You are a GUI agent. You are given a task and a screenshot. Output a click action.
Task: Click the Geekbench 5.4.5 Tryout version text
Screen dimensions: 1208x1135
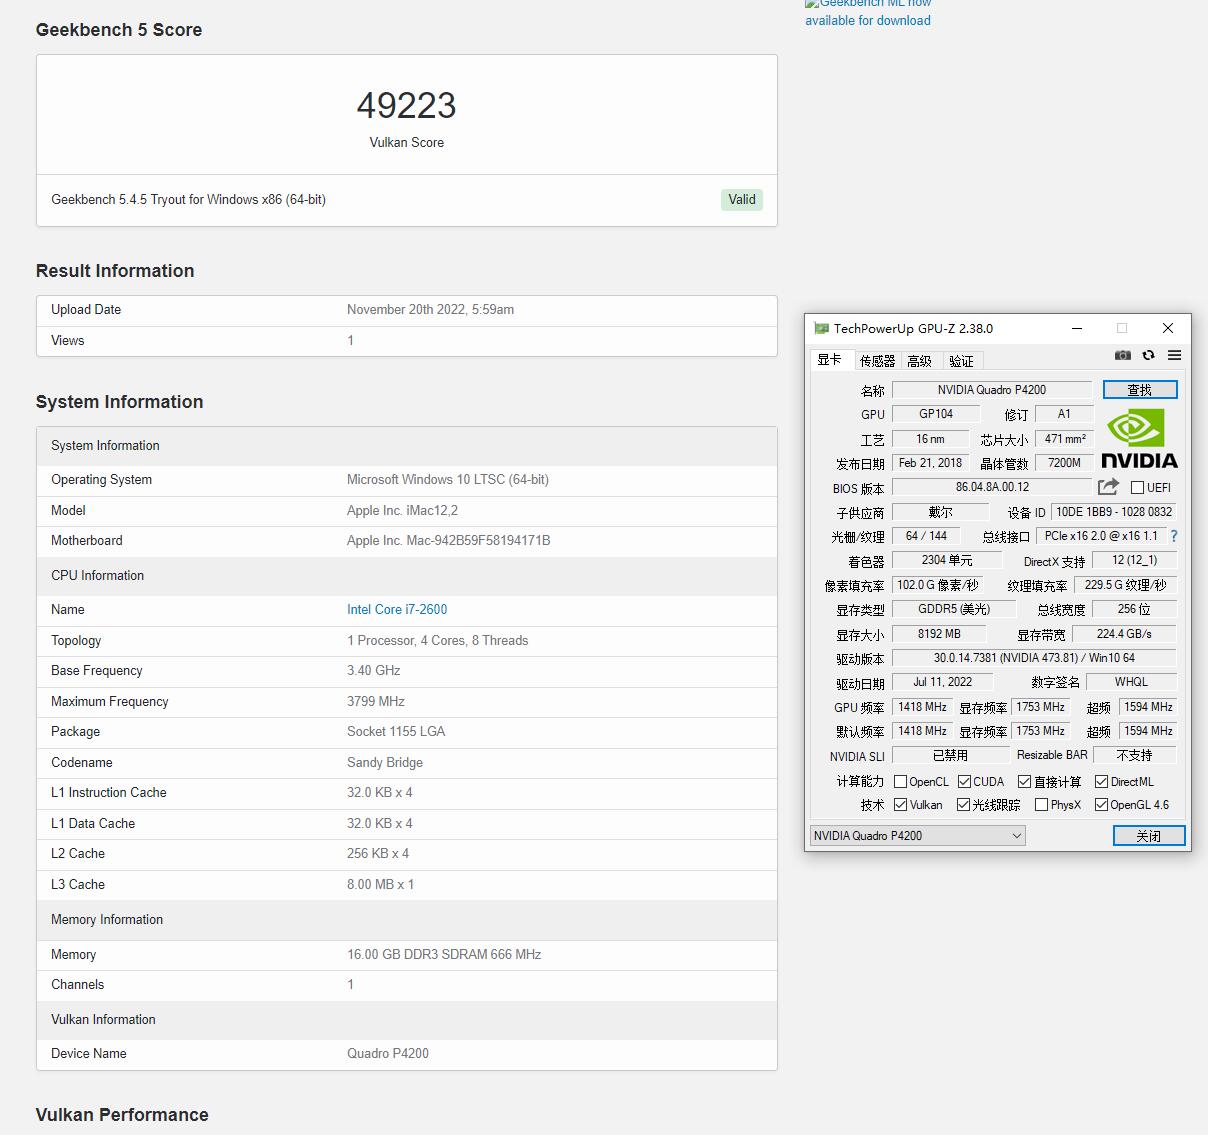(189, 199)
